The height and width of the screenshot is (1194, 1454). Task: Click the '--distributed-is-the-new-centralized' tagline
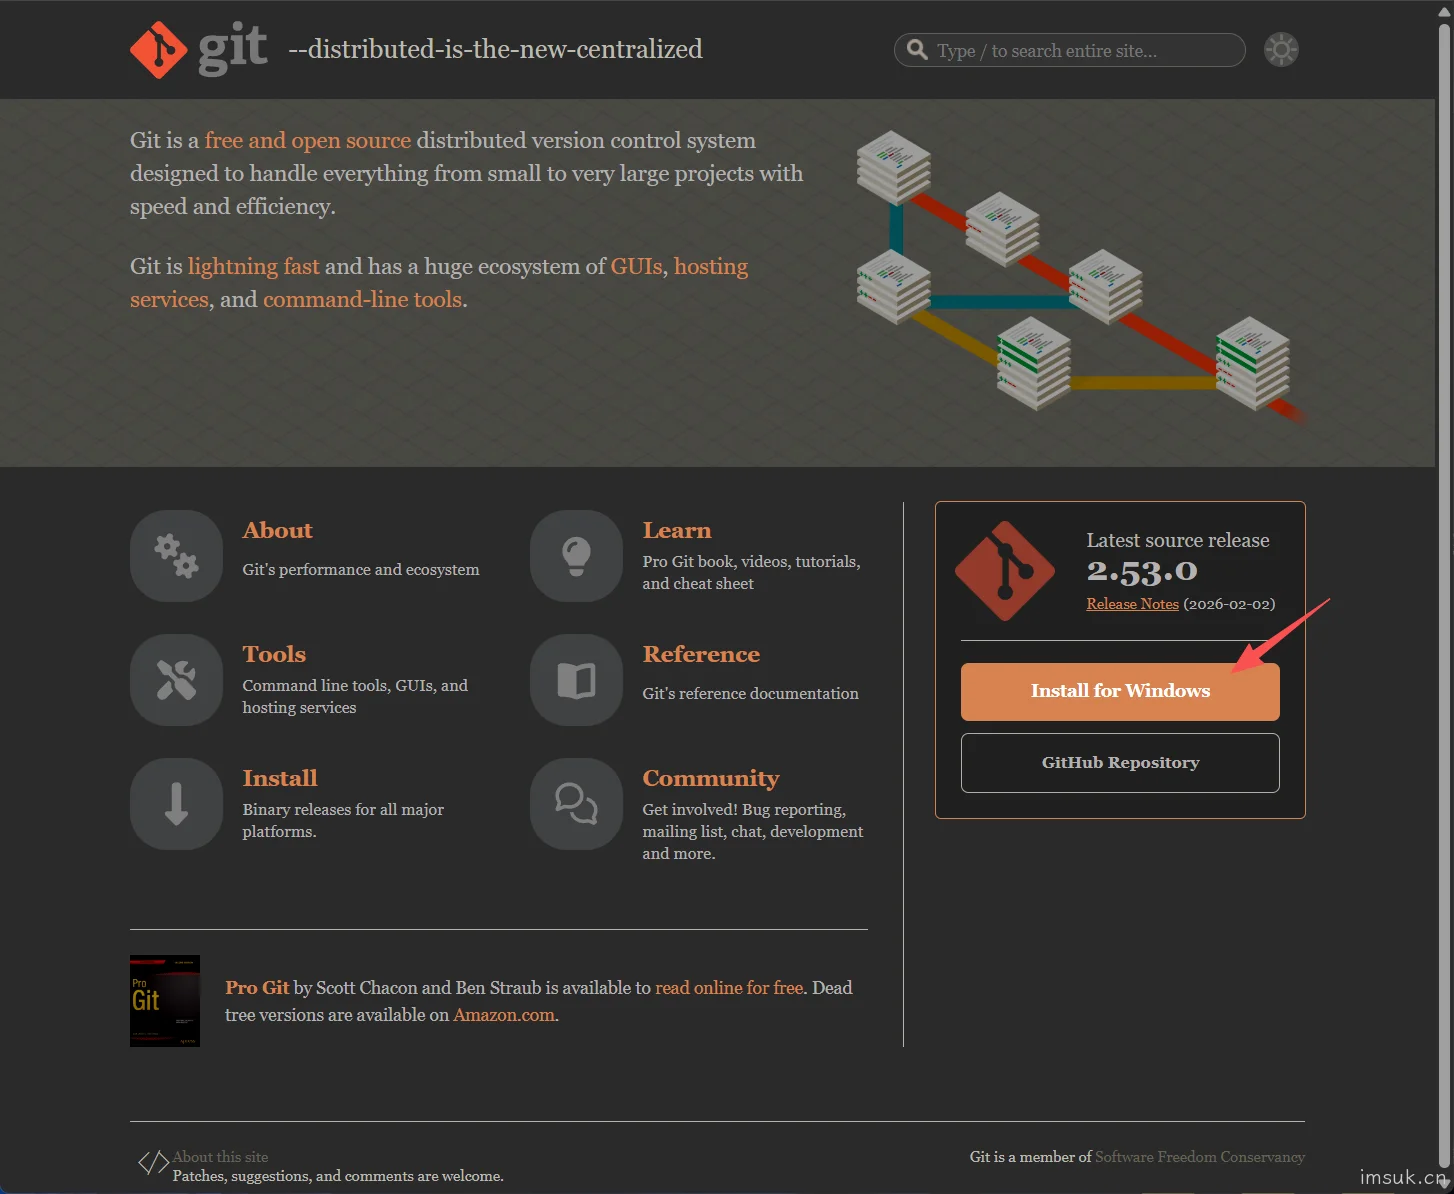tap(495, 49)
